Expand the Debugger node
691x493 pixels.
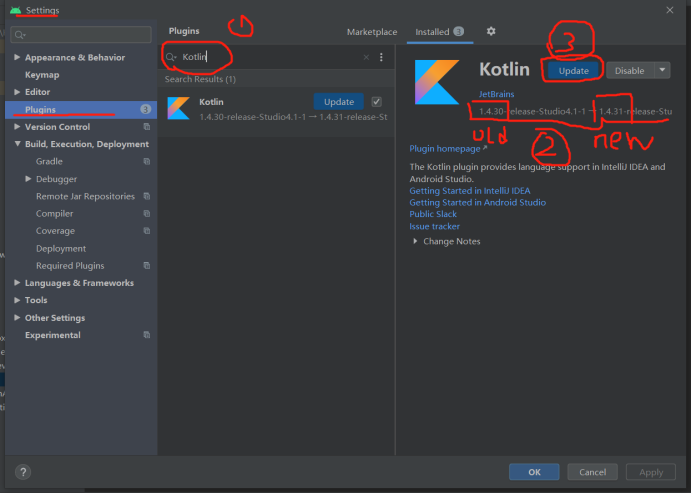(28, 178)
